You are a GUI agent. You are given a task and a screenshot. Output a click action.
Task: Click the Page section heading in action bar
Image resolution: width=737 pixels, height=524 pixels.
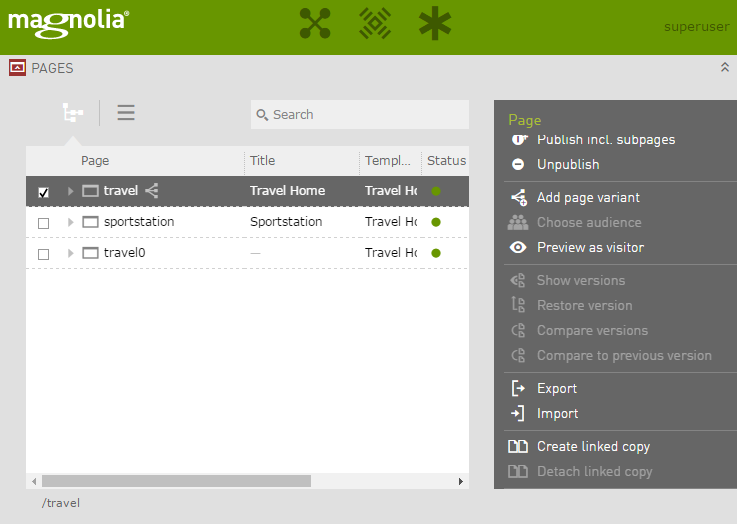525,120
